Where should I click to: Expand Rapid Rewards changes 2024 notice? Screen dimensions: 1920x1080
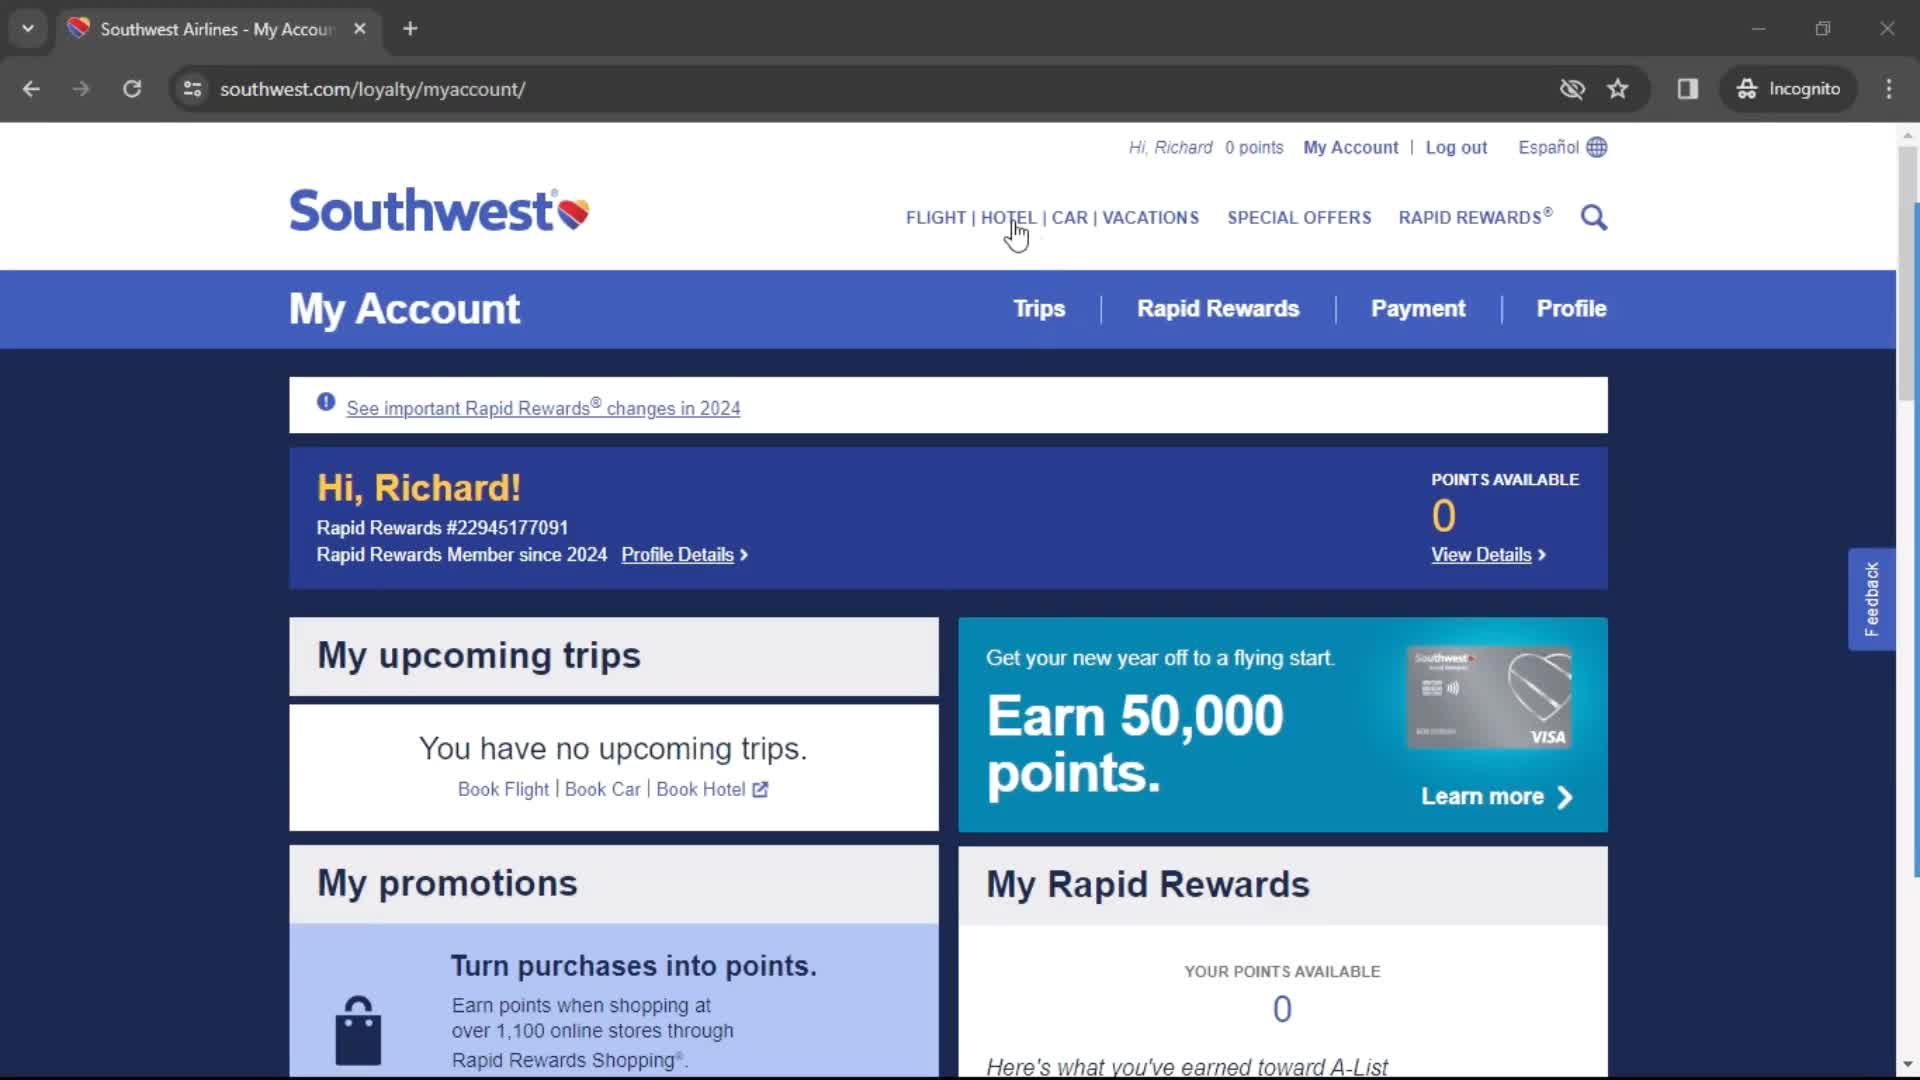(x=543, y=407)
